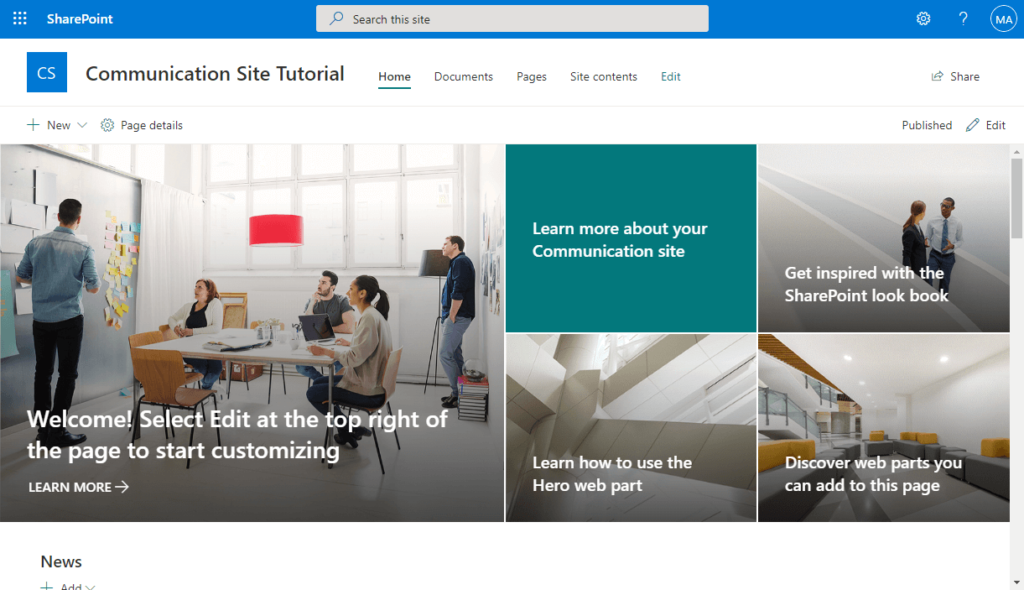This screenshot has width=1024, height=590.
Task: Open the Welcome hero tile with office photo
Action: [252, 333]
